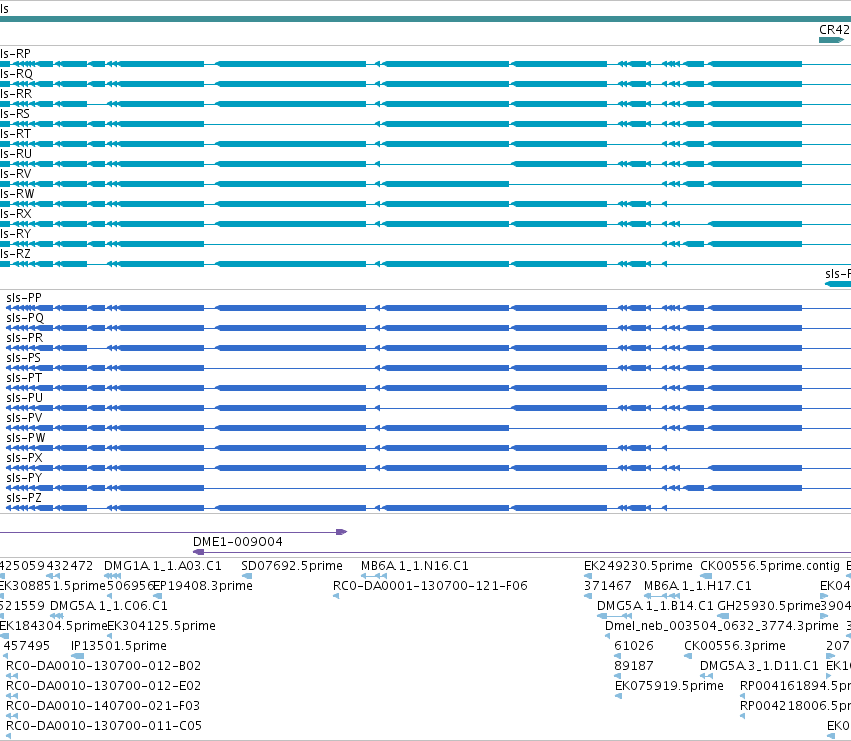Choose the DMG5A.3_1.D11.C1 entry
This screenshot has width=851, height=741.
(759, 666)
